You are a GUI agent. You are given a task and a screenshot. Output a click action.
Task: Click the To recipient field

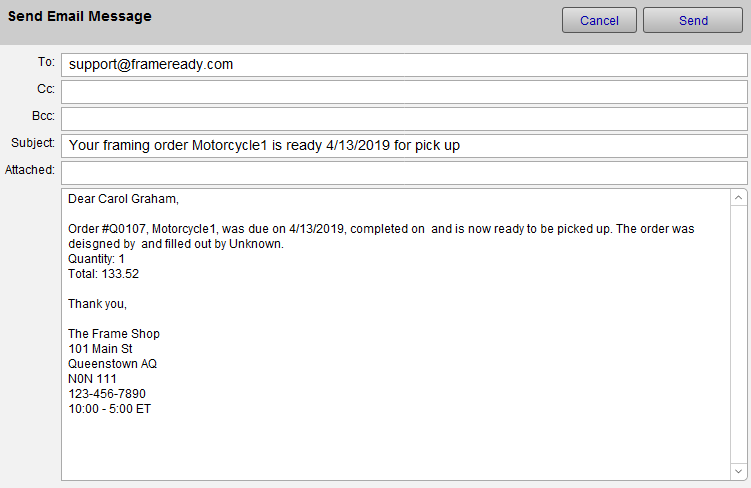pos(404,65)
